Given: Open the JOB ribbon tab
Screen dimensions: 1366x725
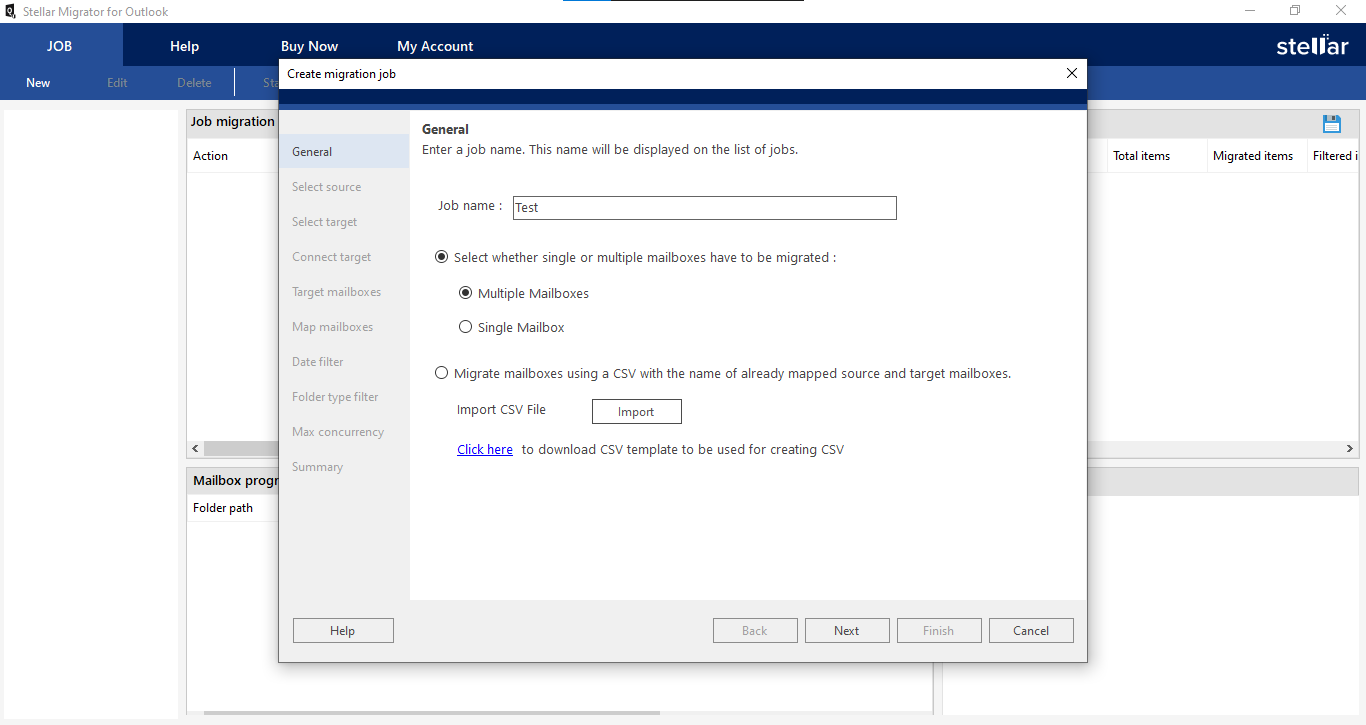Looking at the screenshot, I should coord(59,45).
